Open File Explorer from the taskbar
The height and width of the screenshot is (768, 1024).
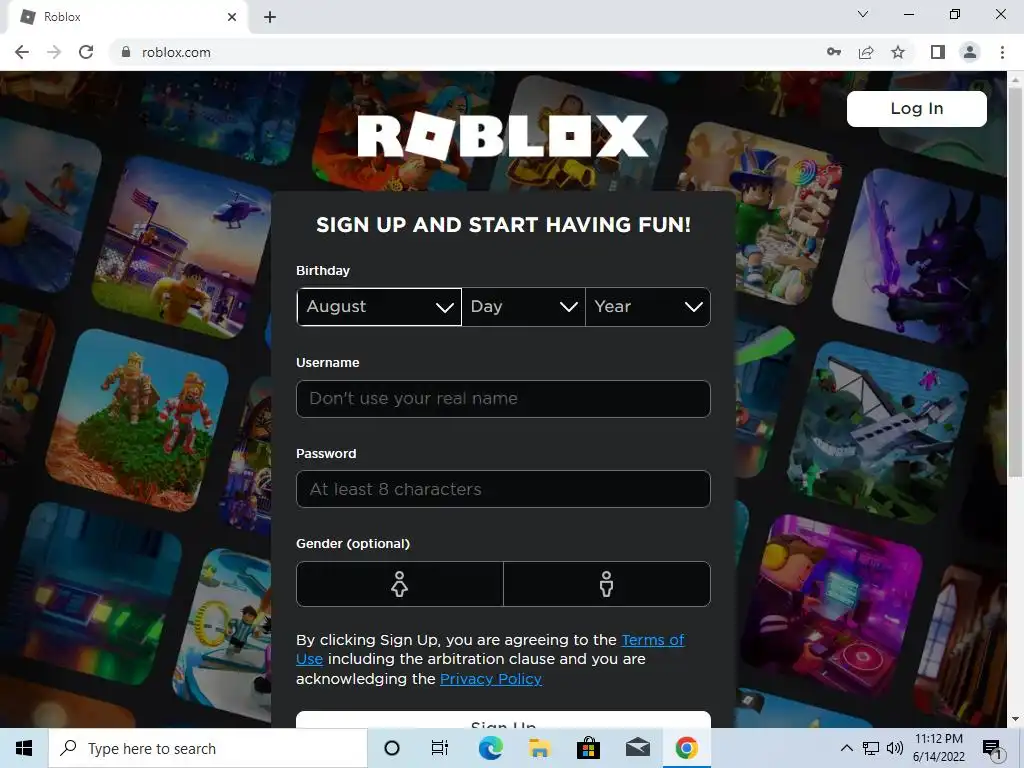tap(539, 748)
